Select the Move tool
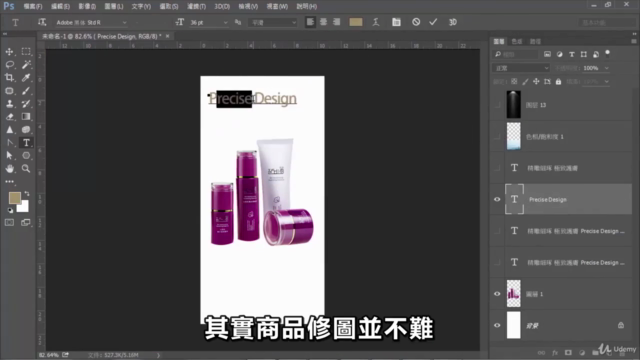 coord(9,52)
